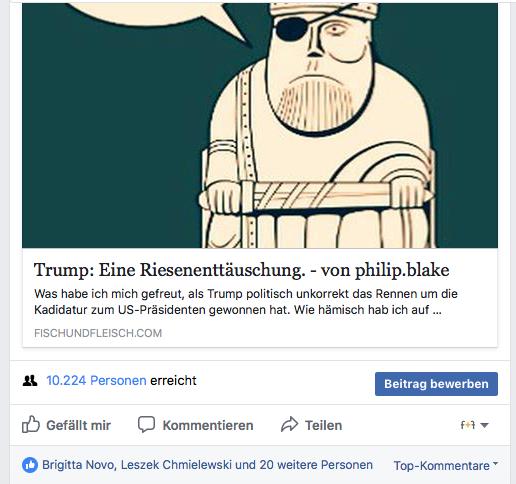Open the 10.224 Personen reach link
The width and height of the screenshot is (516, 484).
tap(96, 380)
